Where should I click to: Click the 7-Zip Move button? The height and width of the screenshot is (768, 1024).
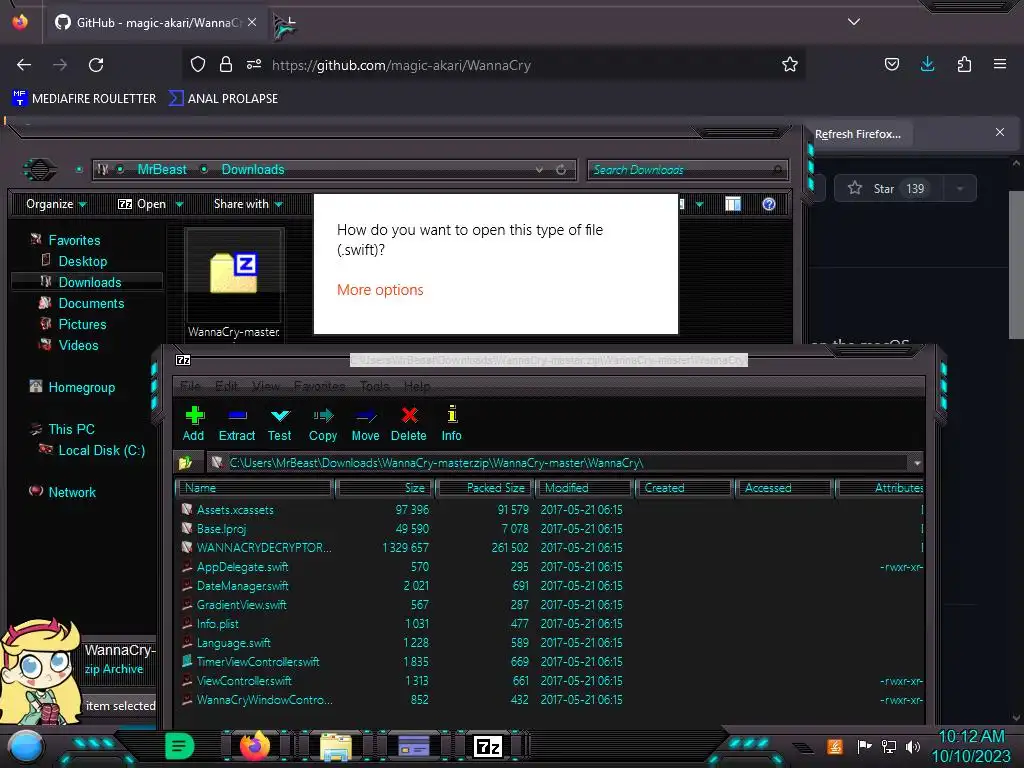click(365, 424)
